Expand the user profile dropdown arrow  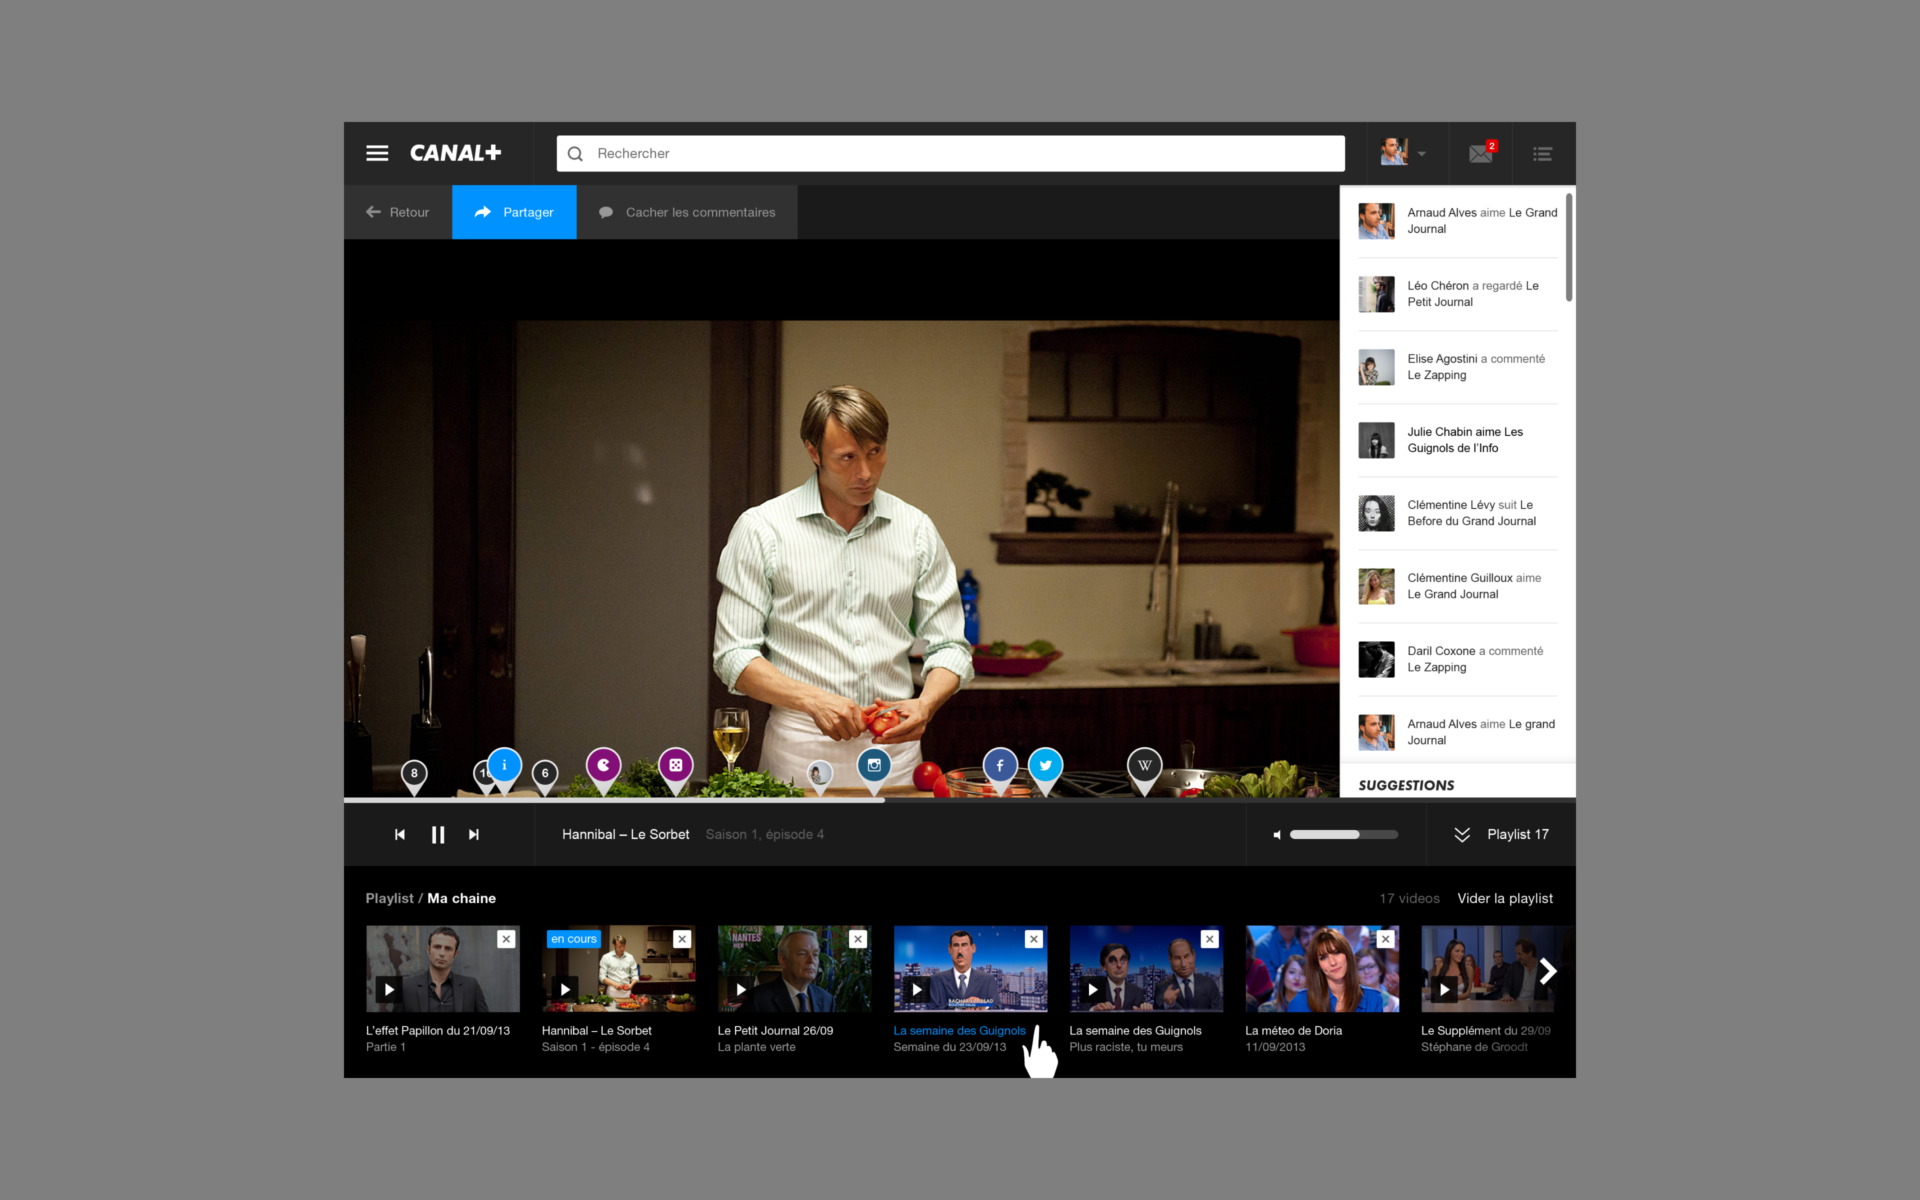(1421, 154)
